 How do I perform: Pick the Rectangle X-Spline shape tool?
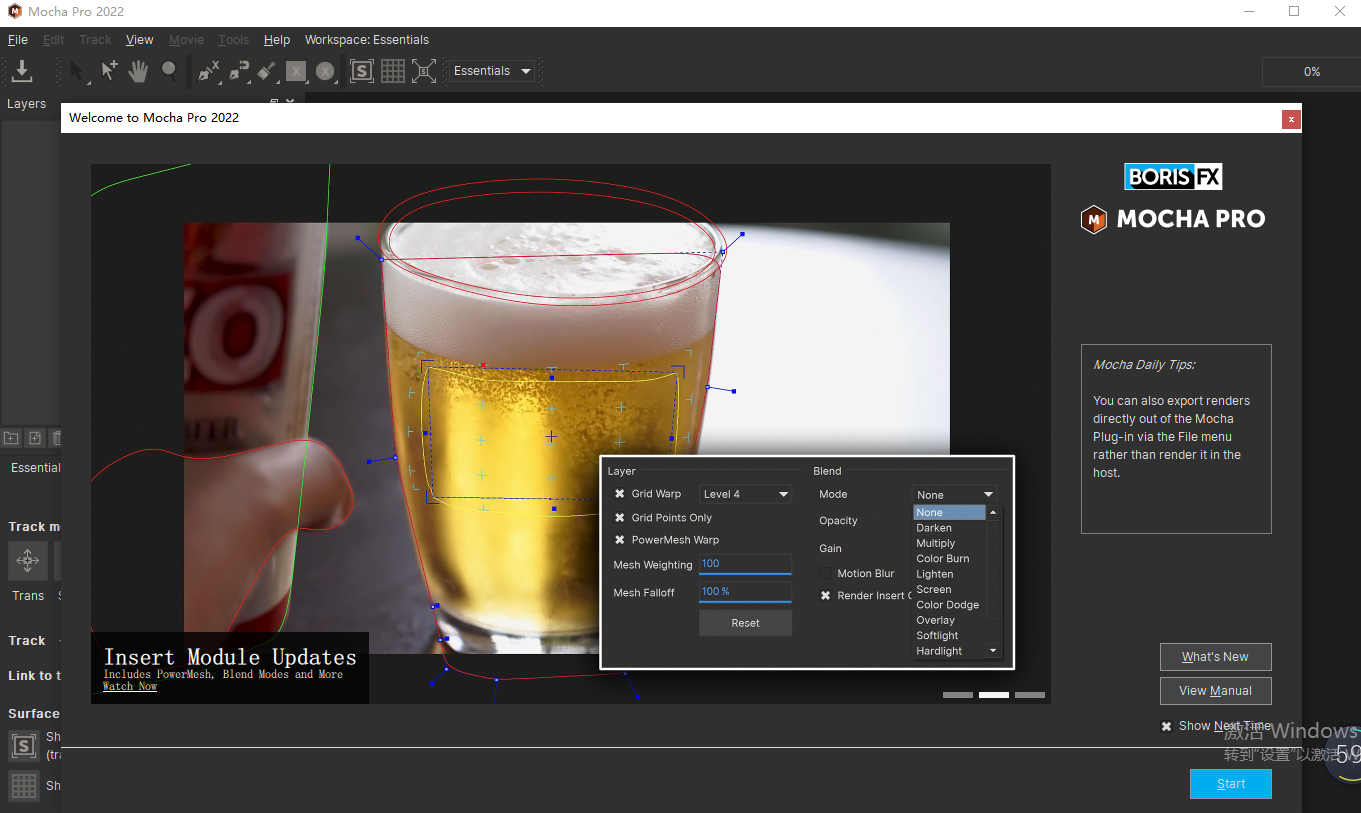(x=295, y=71)
